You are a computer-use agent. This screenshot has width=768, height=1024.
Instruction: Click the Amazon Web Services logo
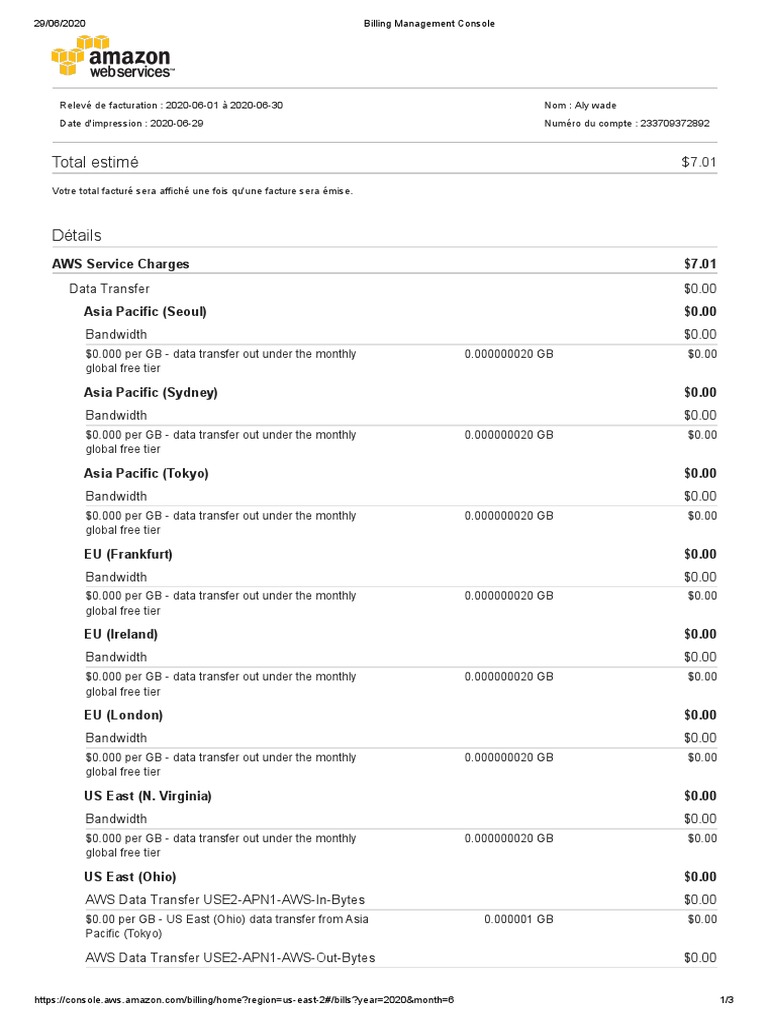pos(112,57)
